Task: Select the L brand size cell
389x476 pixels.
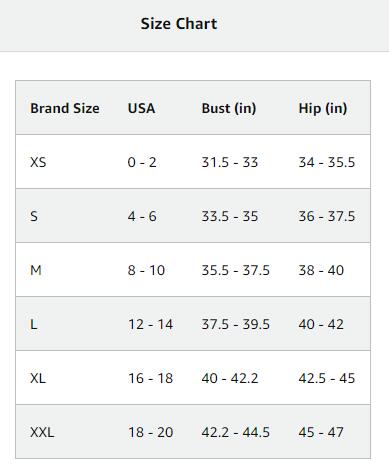Action: [x=33, y=324]
